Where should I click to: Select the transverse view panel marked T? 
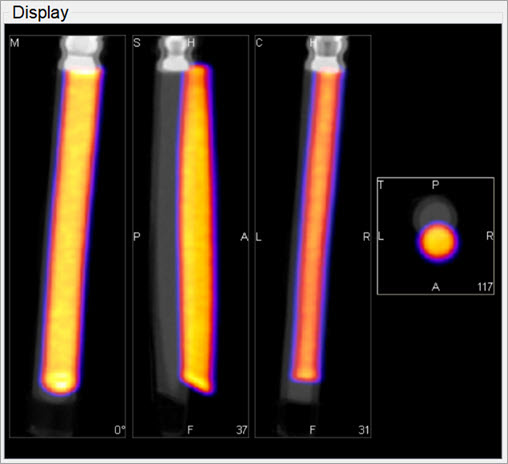point(436,236)
